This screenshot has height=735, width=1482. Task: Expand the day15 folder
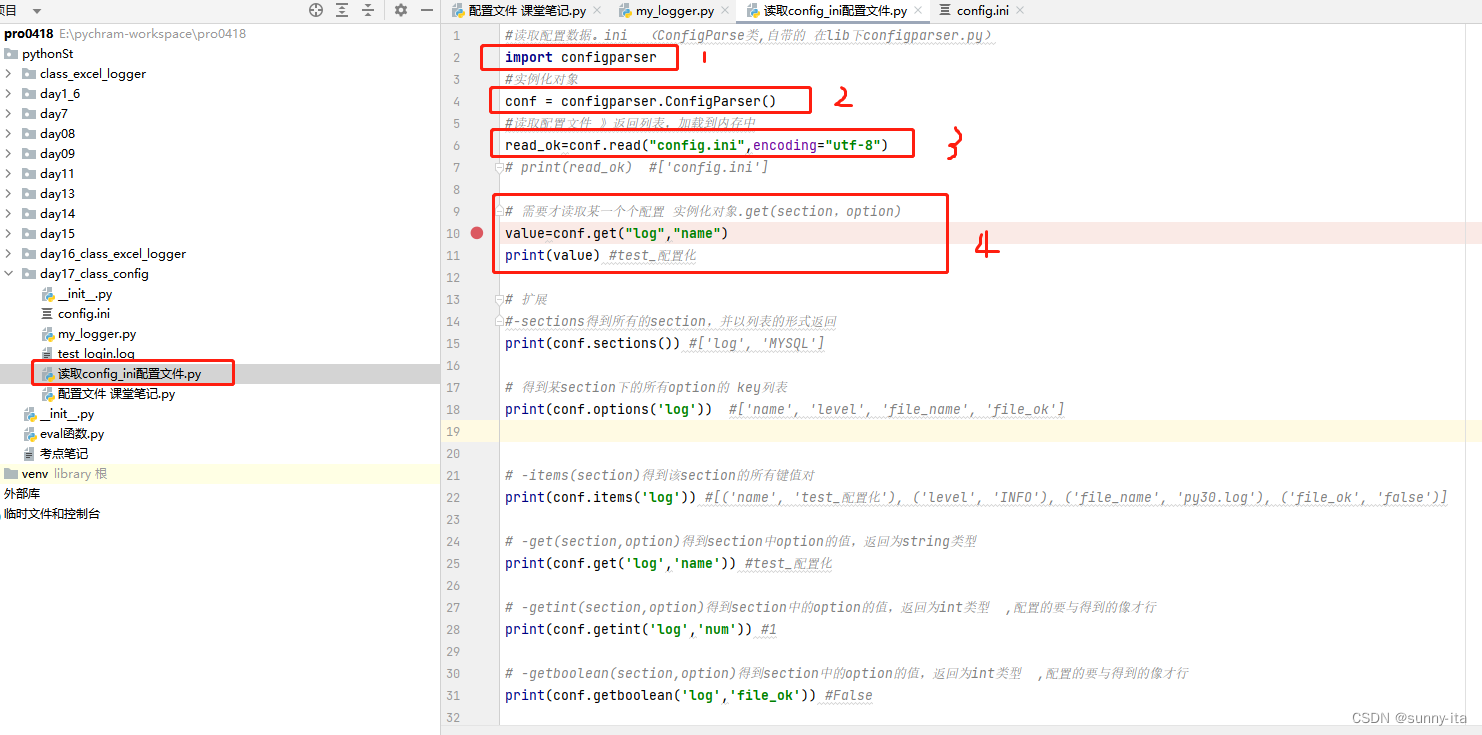pos(9,234)
